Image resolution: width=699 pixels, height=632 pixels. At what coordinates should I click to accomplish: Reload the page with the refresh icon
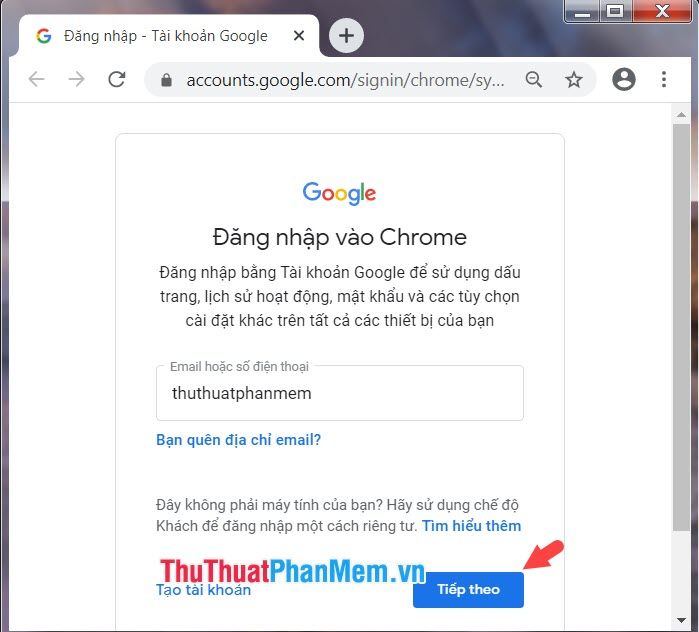click(117, 79)
